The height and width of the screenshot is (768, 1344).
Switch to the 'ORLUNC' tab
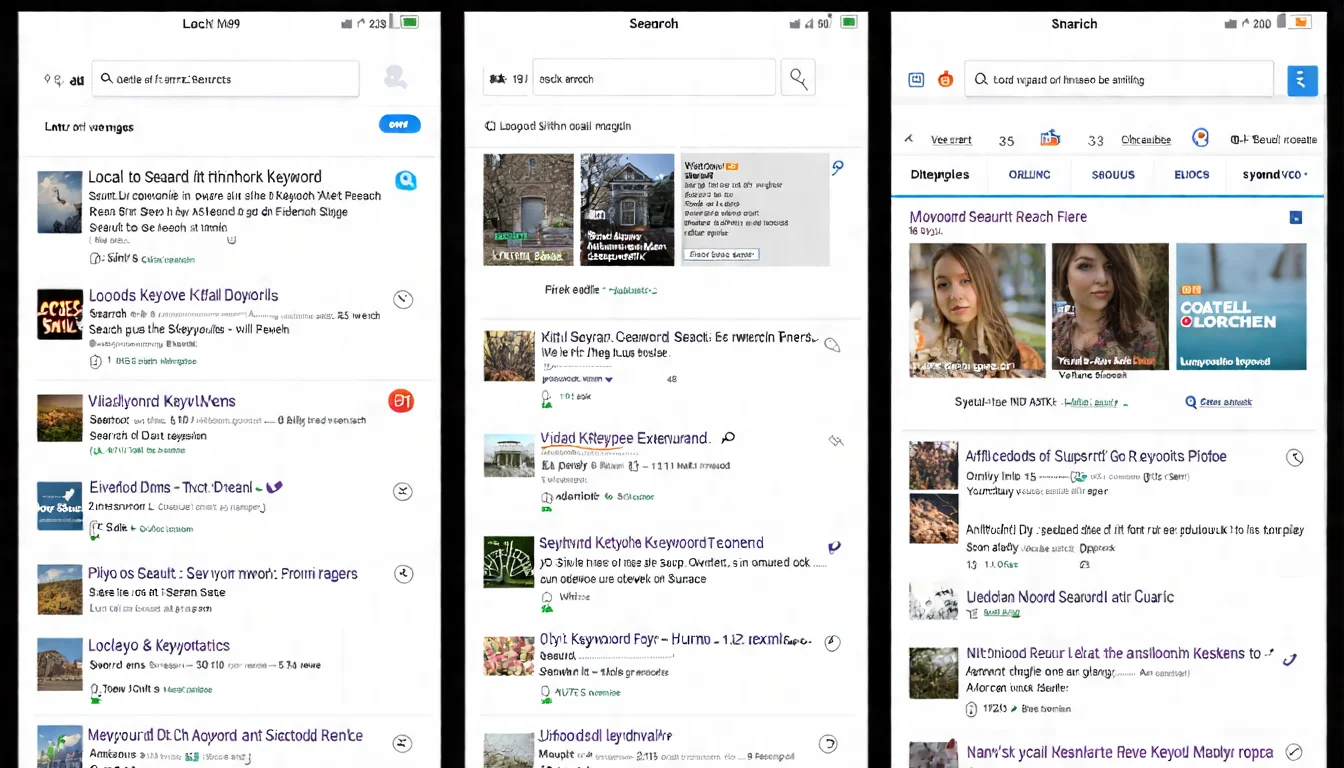pos(1029,174)
